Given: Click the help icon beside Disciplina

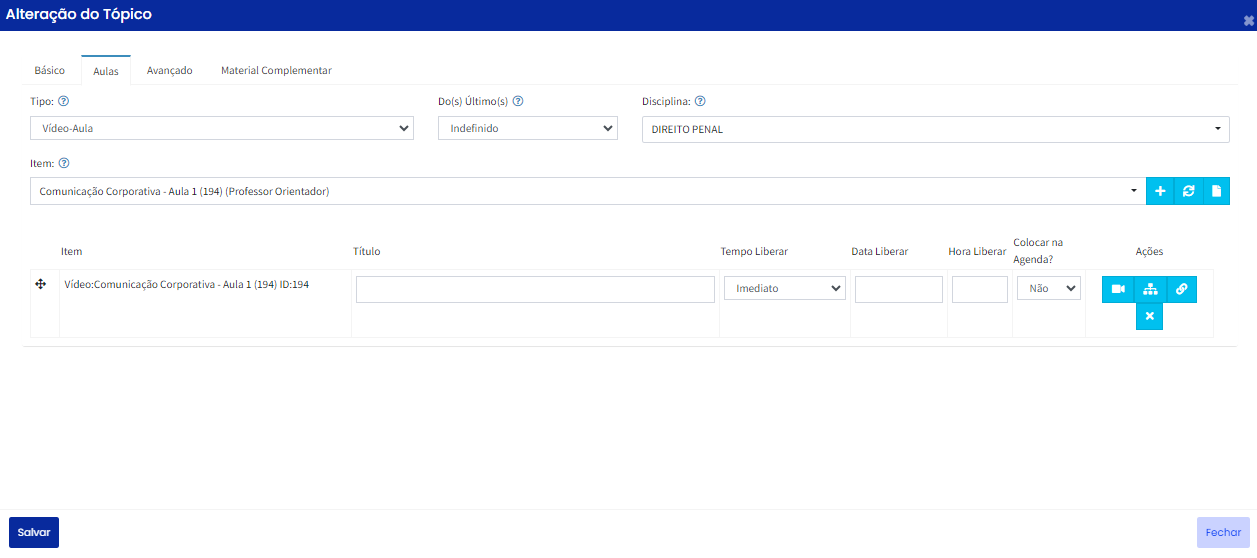Looking at the screenshot, I should point(700,101).
